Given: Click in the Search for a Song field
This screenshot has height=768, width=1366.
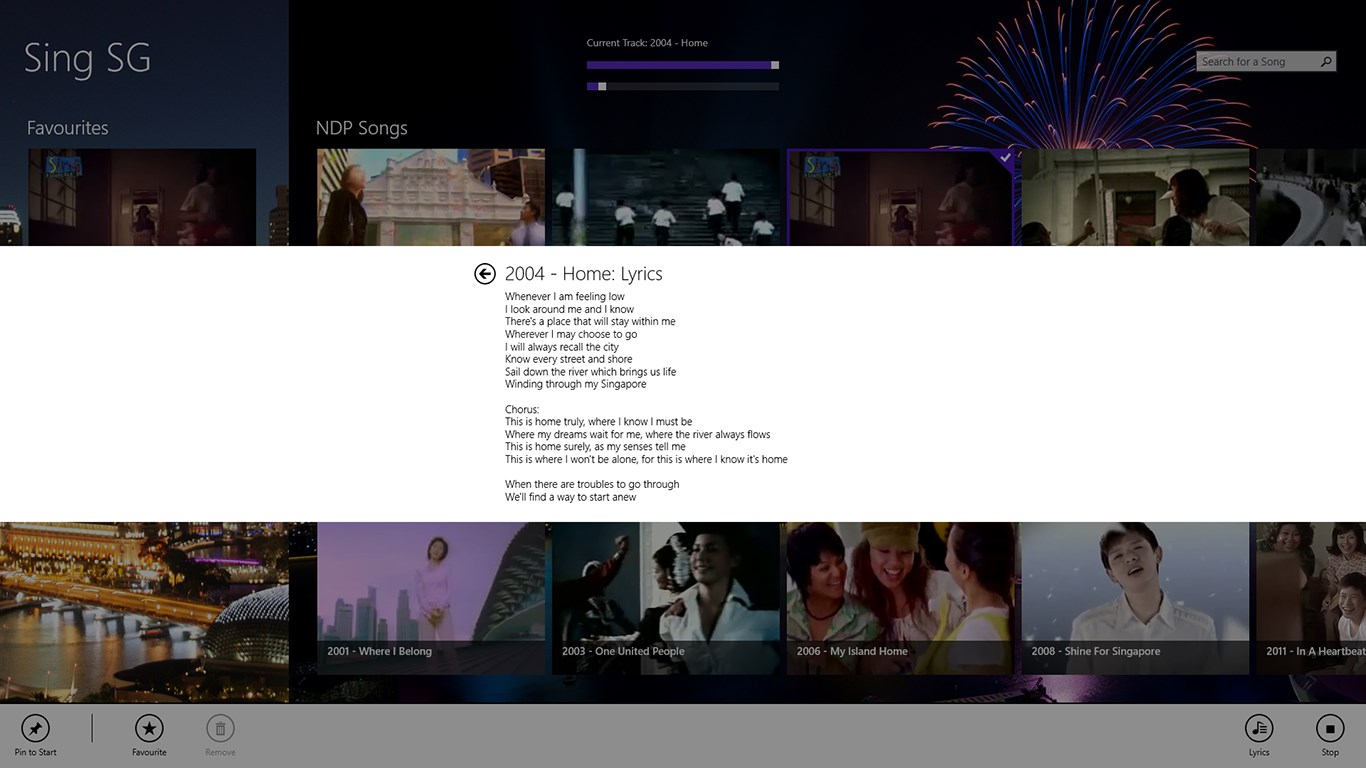Looking at the screenshot, I should click(1257, 61).
